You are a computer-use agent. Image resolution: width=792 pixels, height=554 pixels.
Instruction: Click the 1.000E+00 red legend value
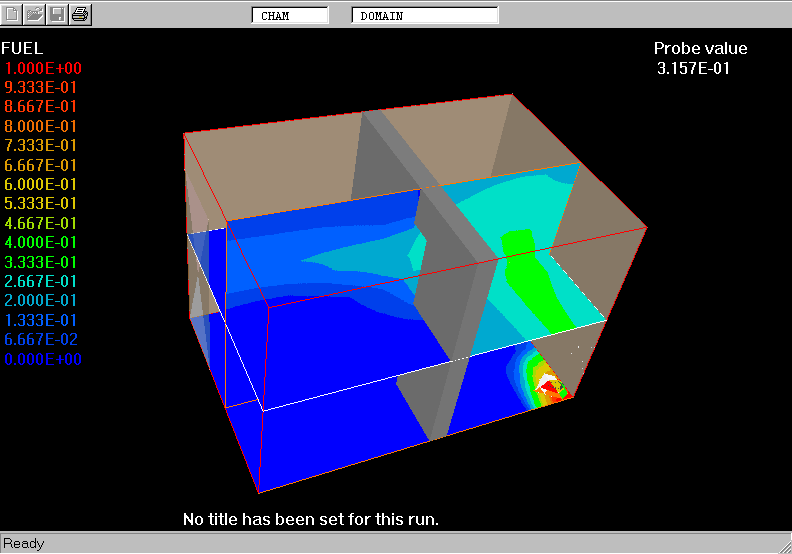[43, 68]
